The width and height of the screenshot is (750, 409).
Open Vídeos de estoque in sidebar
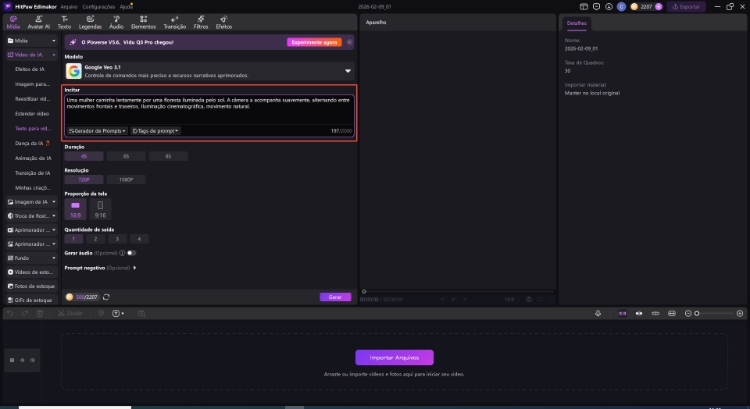pos(32,272)
